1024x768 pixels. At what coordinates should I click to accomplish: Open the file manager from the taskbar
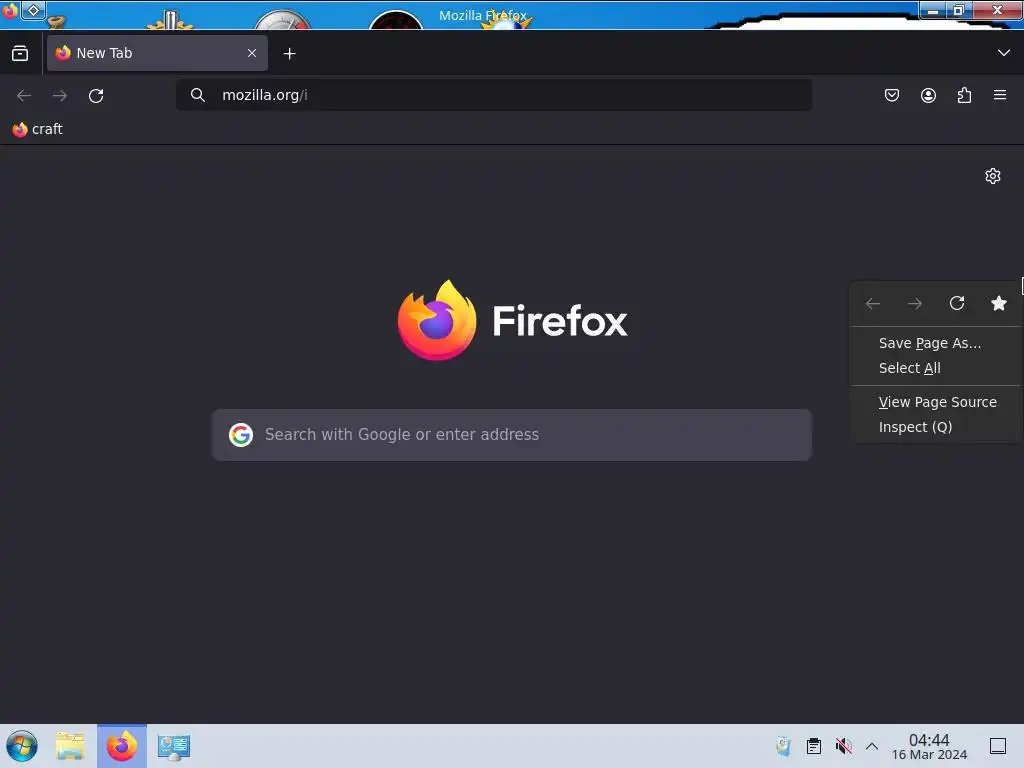coord(70,746)
